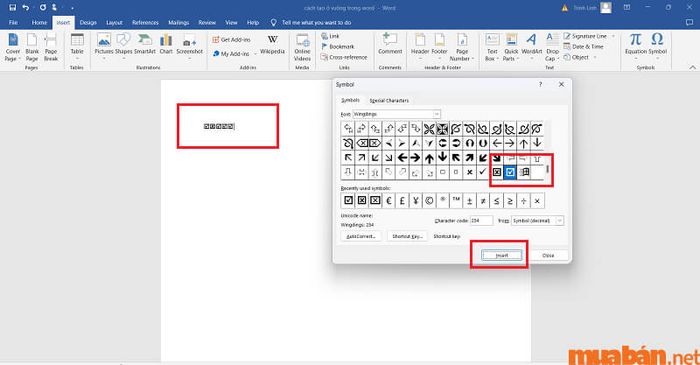Select the crossed box symbol in grid
Viewport: 700px width, 365px height.
point(497,172)
